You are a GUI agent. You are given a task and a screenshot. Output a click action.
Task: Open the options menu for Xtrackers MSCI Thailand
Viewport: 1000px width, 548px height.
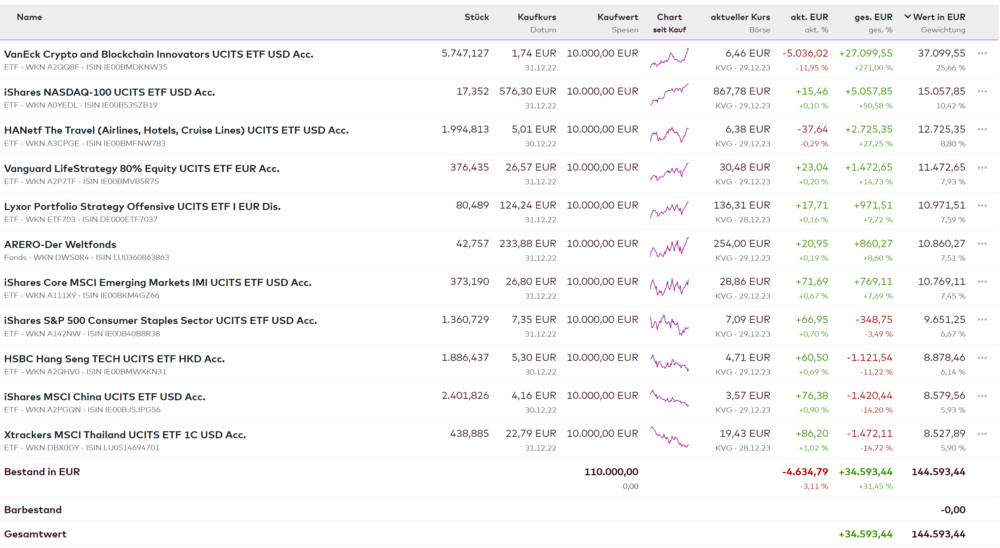982,434
